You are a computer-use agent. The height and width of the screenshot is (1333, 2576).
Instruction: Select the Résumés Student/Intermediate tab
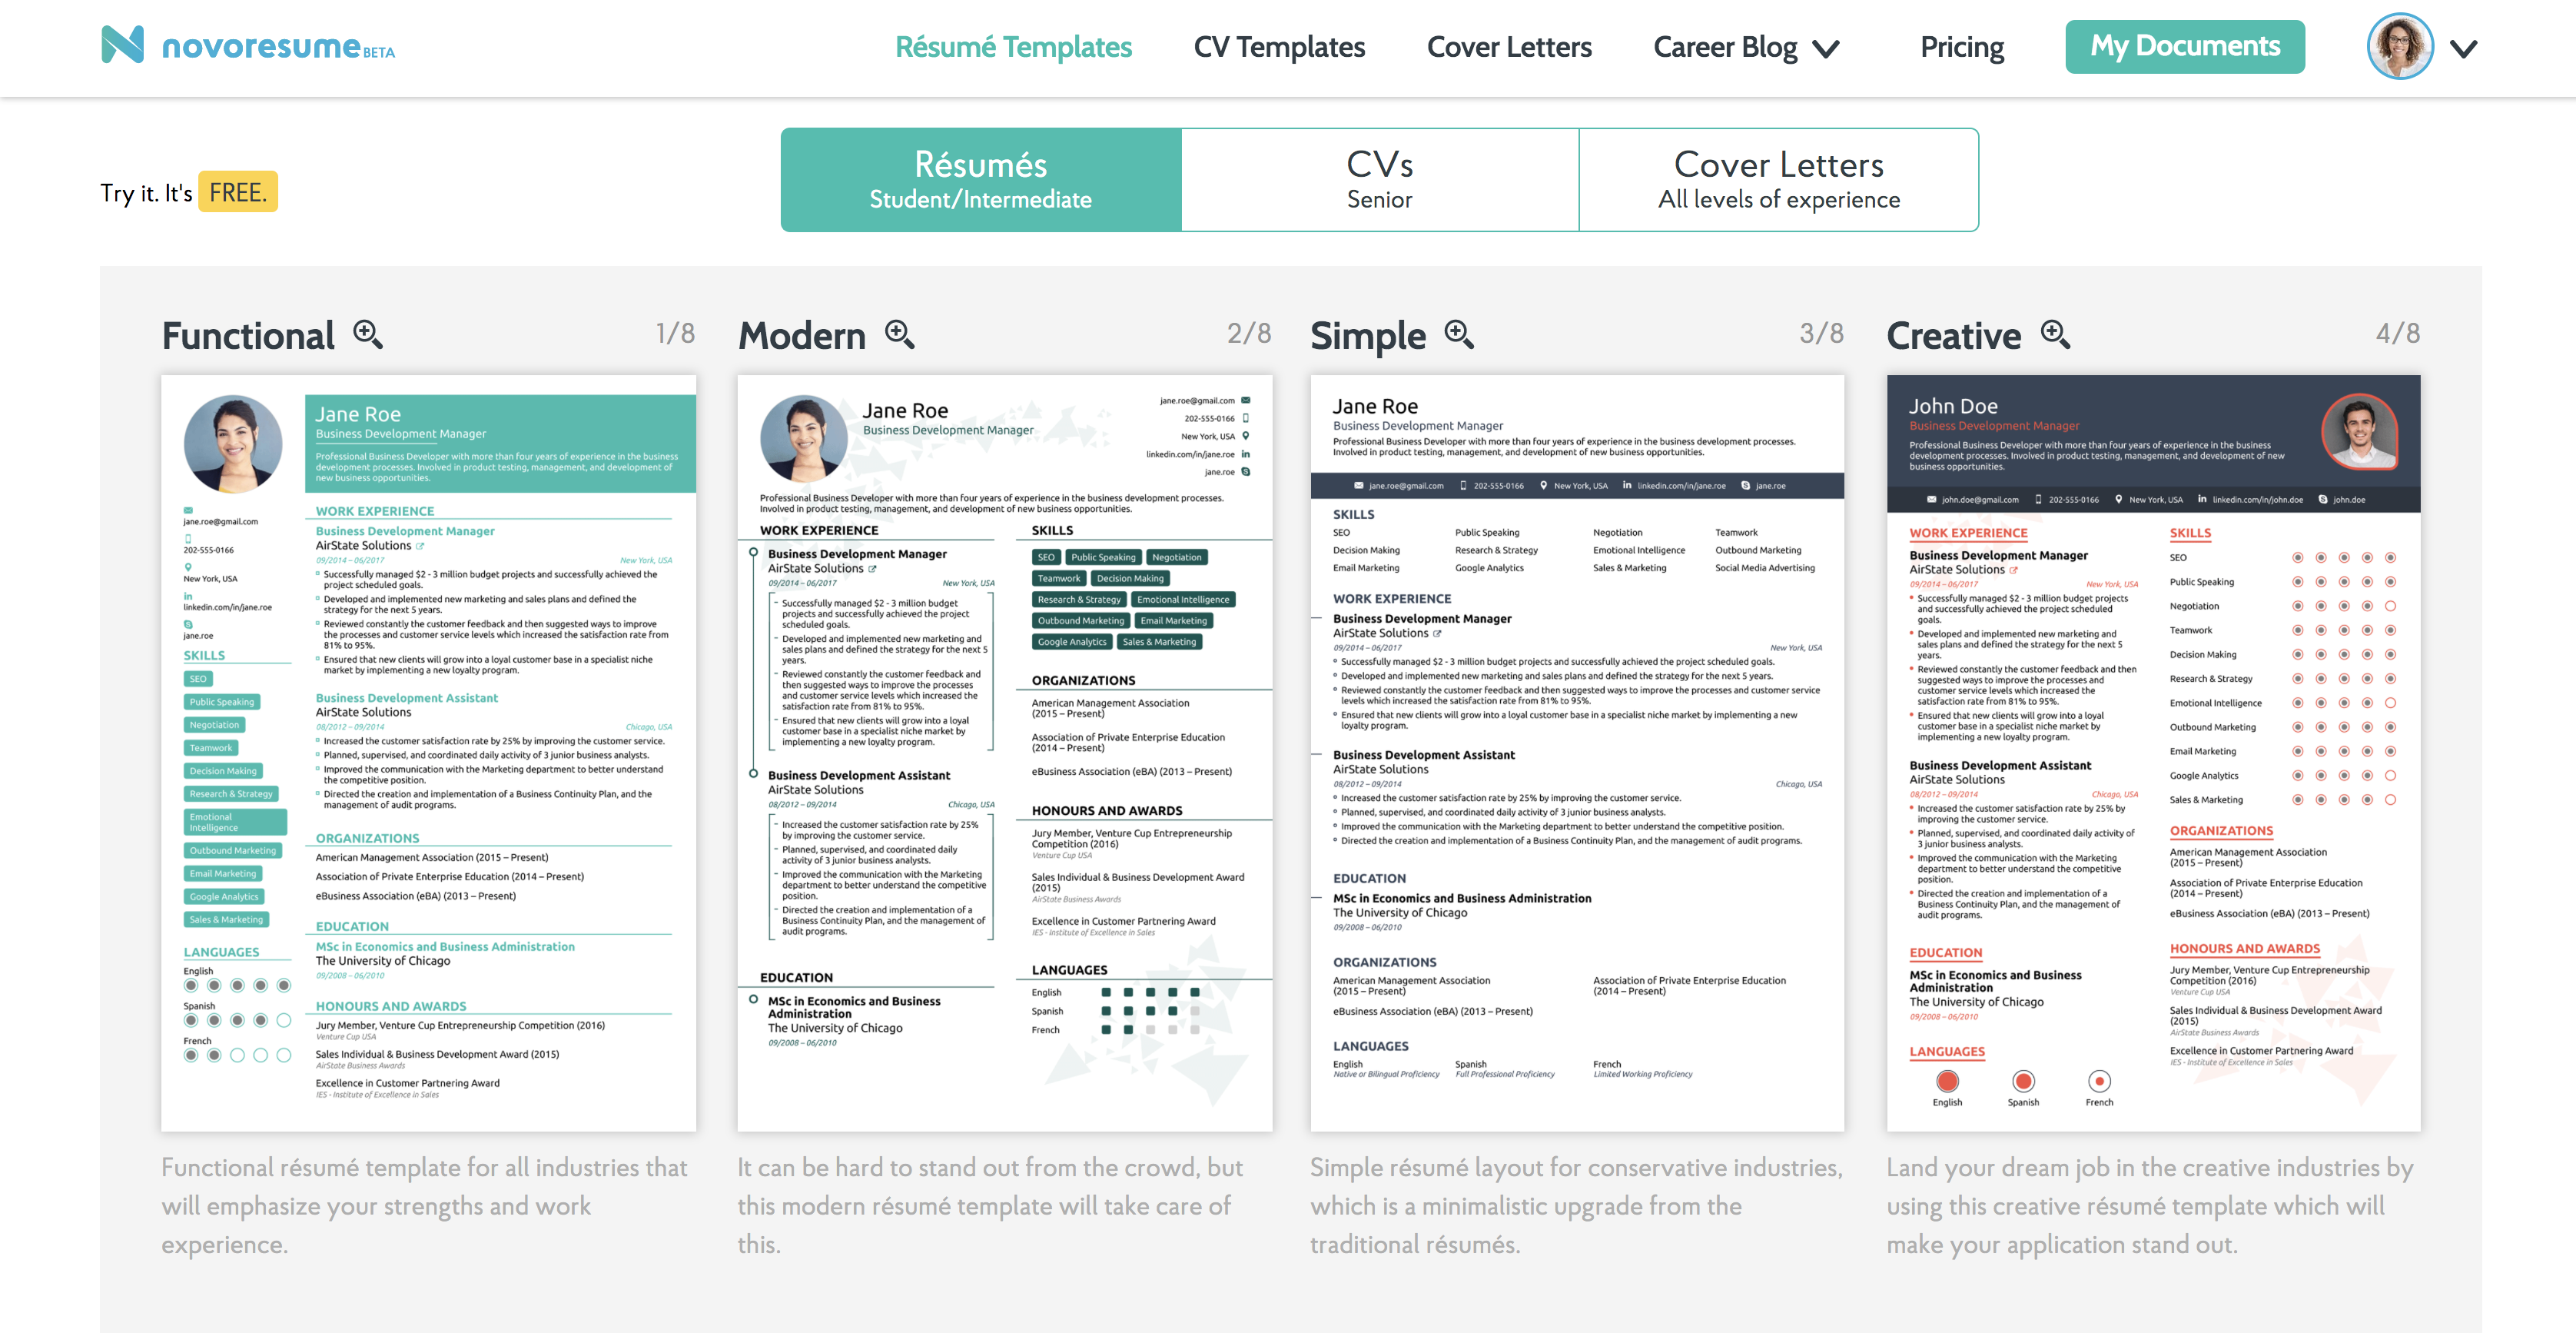coord(982,178)
